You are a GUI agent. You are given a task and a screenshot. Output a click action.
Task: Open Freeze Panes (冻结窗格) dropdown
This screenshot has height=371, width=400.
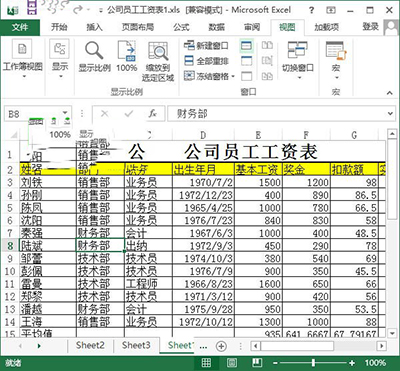click(x=209, y=76)
